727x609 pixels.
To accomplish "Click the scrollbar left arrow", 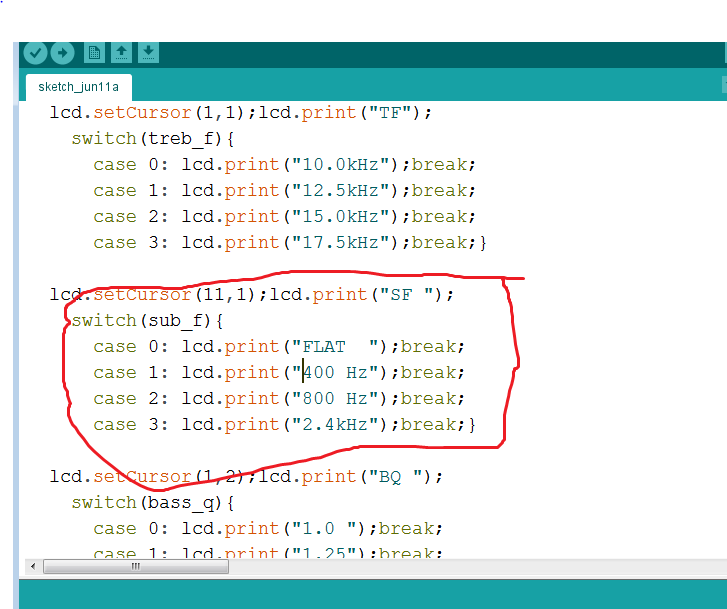I will pos(33,566).
